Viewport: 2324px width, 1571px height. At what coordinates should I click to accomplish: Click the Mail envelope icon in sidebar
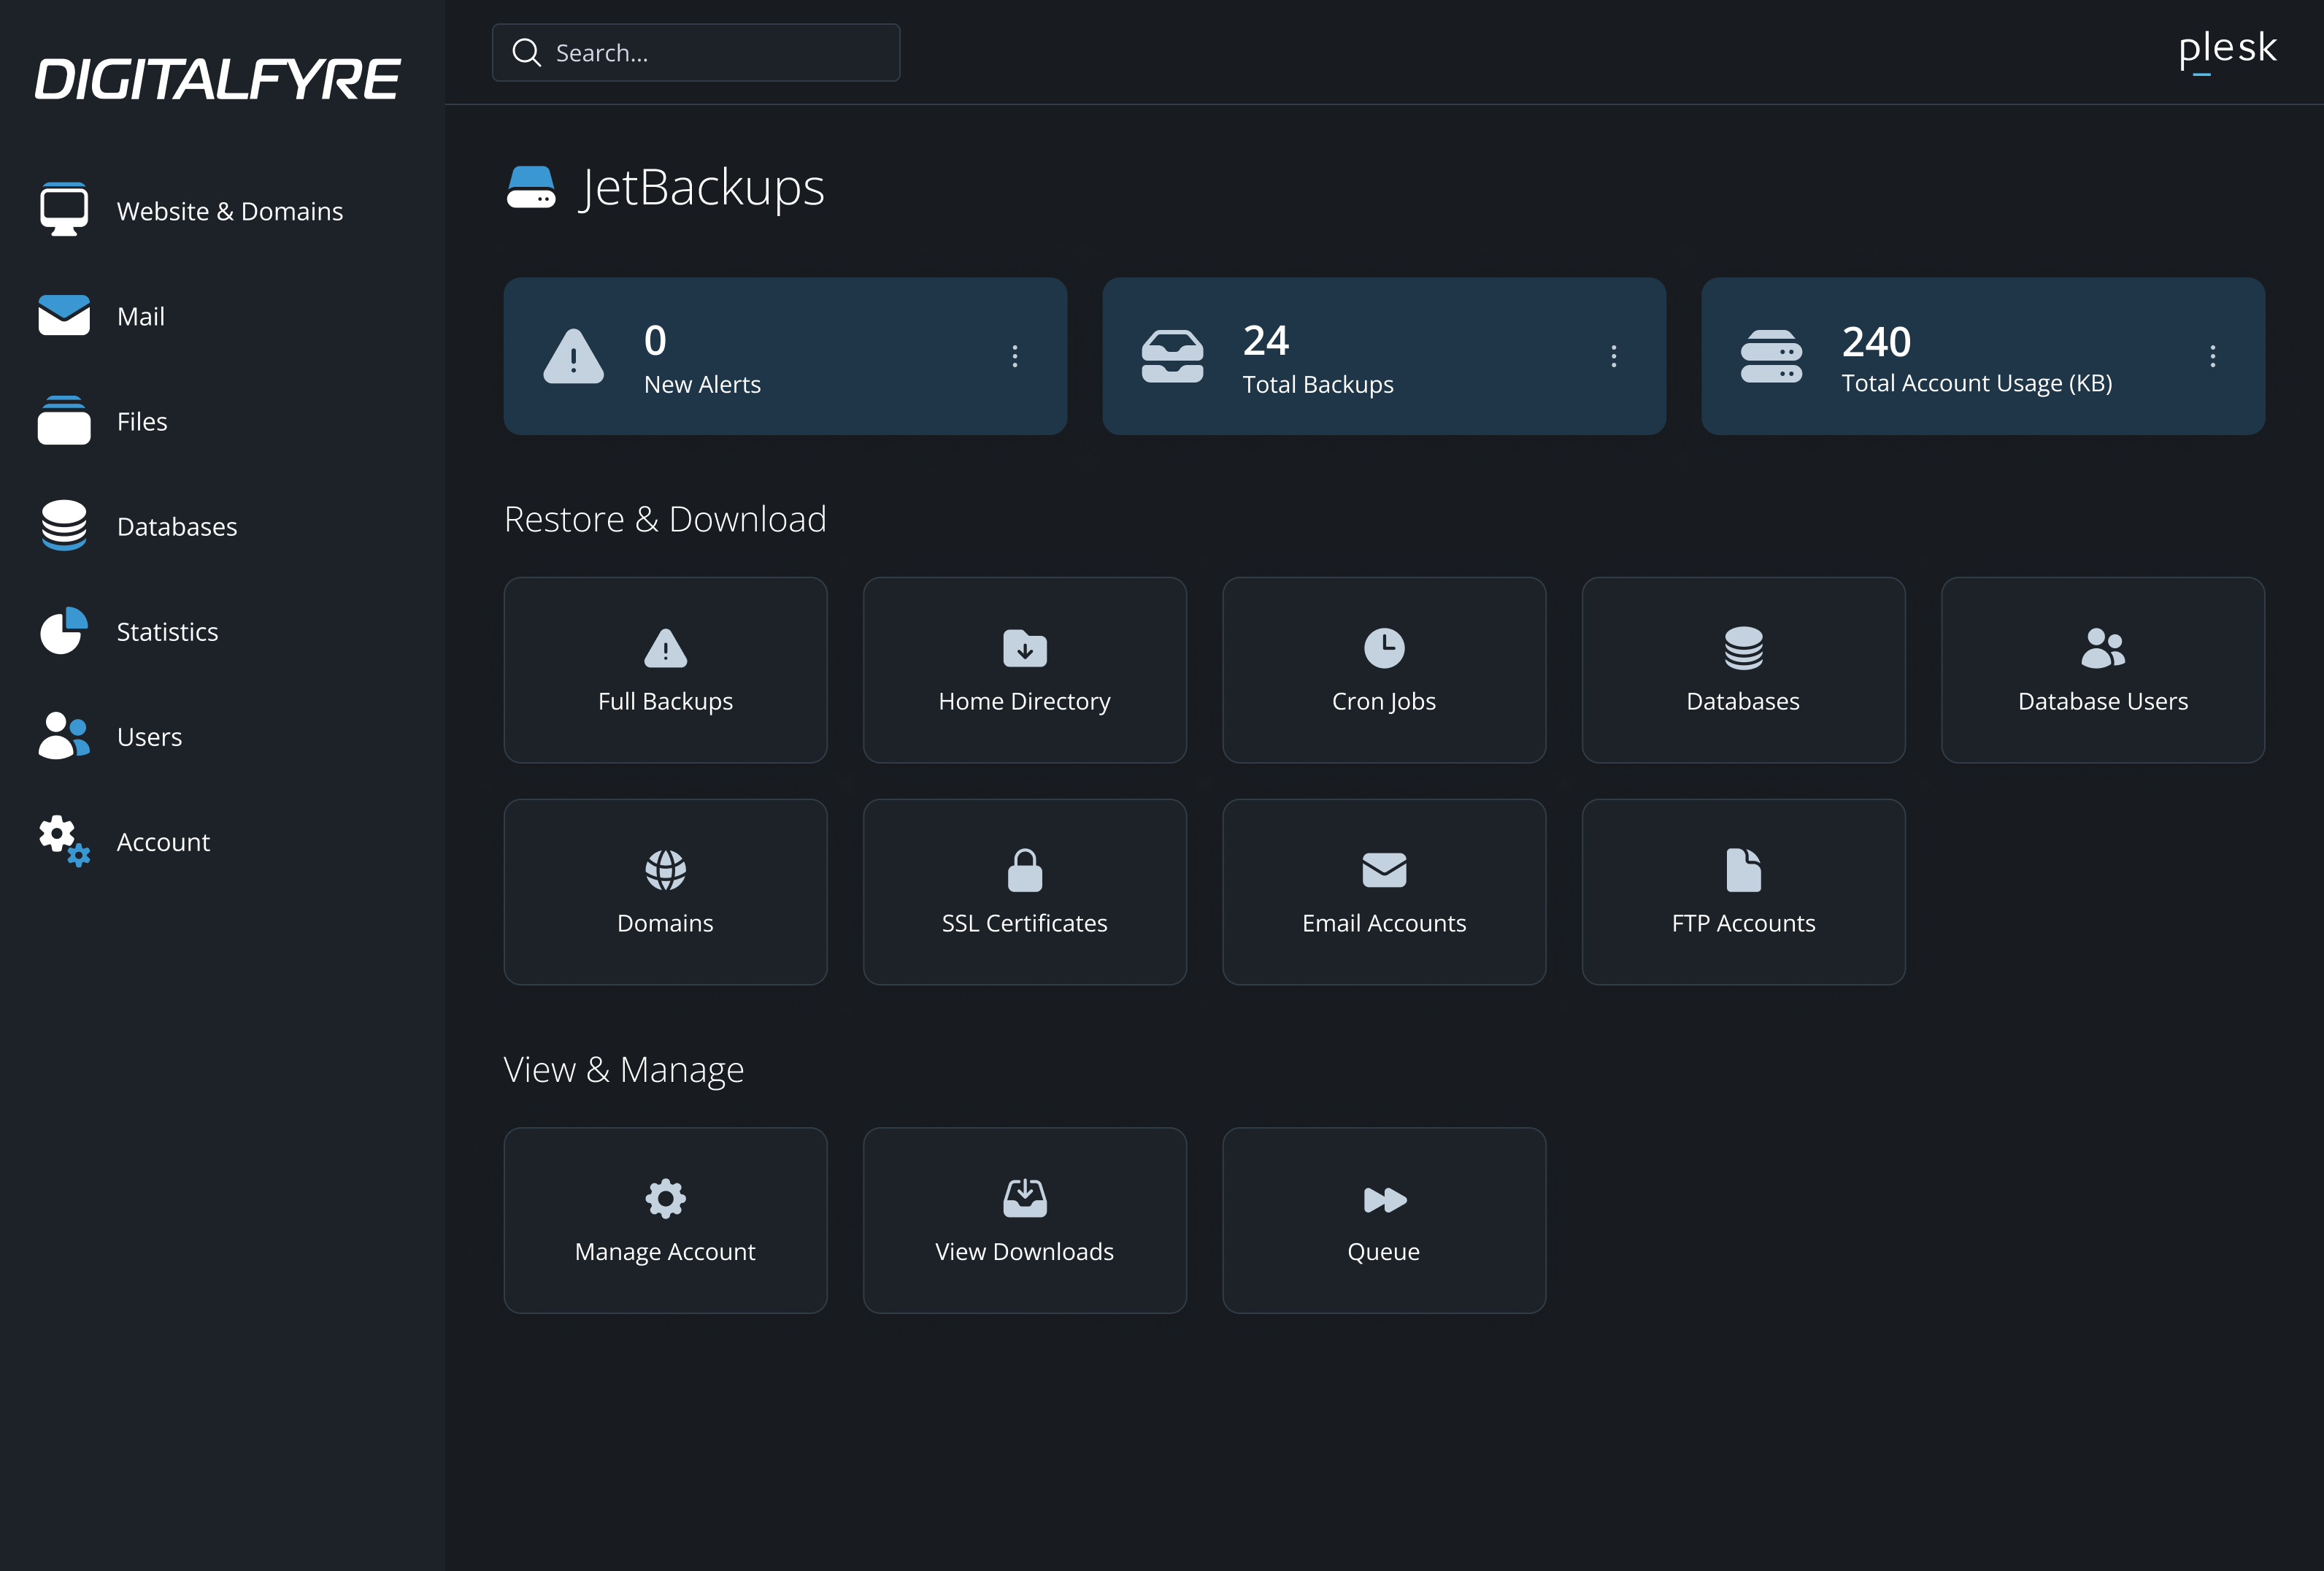point(64,316)
